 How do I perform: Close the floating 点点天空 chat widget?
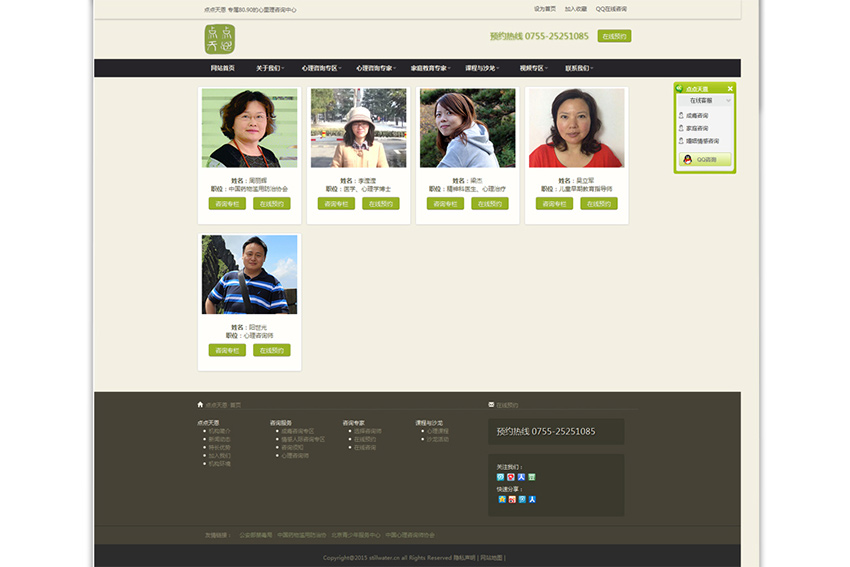tap(730, 89)
